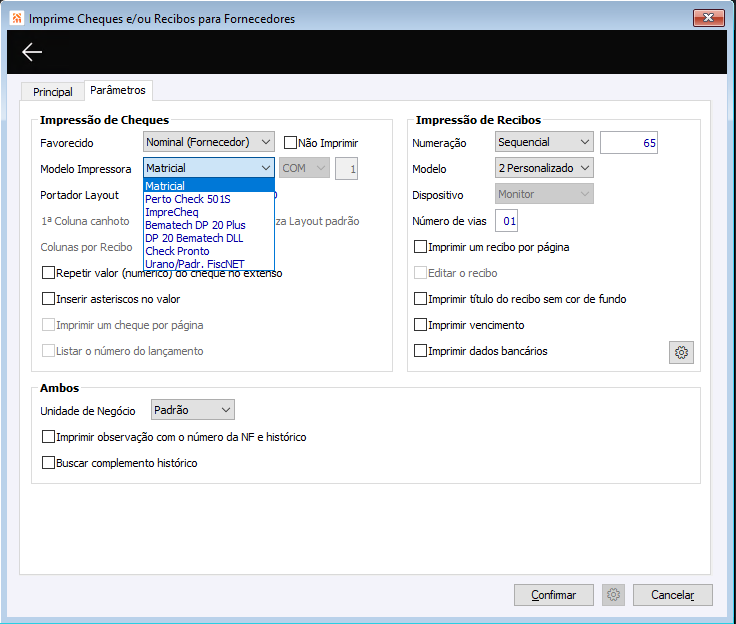Select ImpreCheq from the list
The image size is (736, 624).
[x=209, y=212]
